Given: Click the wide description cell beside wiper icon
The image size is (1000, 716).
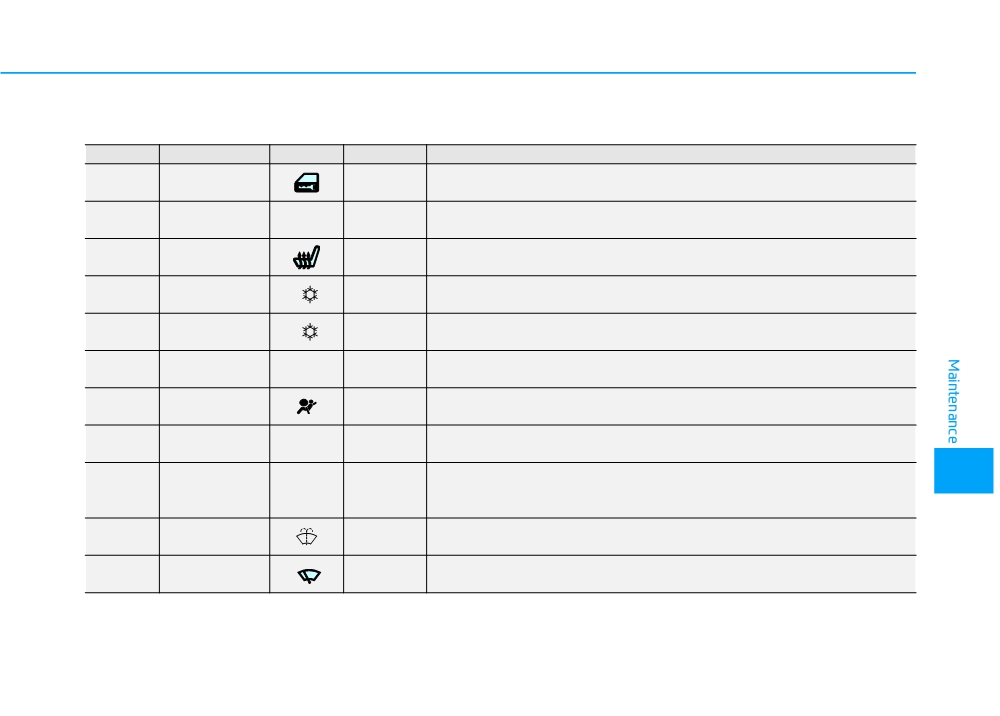Looking at the screenshot, I should [672, 574].
